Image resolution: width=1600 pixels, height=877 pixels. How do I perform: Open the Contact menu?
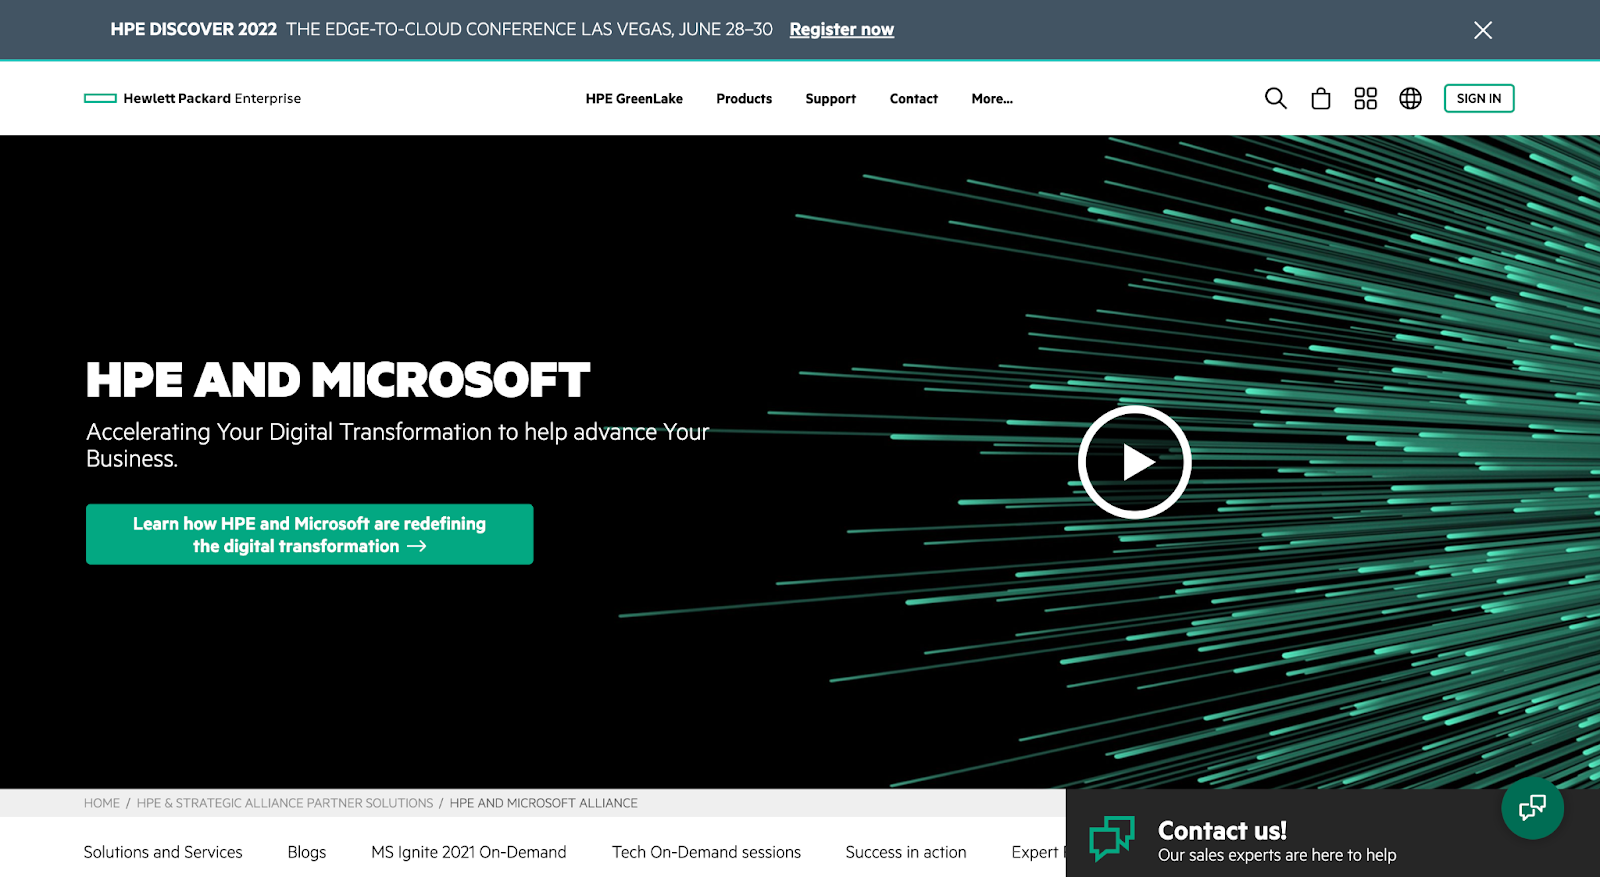pos(914,99)
